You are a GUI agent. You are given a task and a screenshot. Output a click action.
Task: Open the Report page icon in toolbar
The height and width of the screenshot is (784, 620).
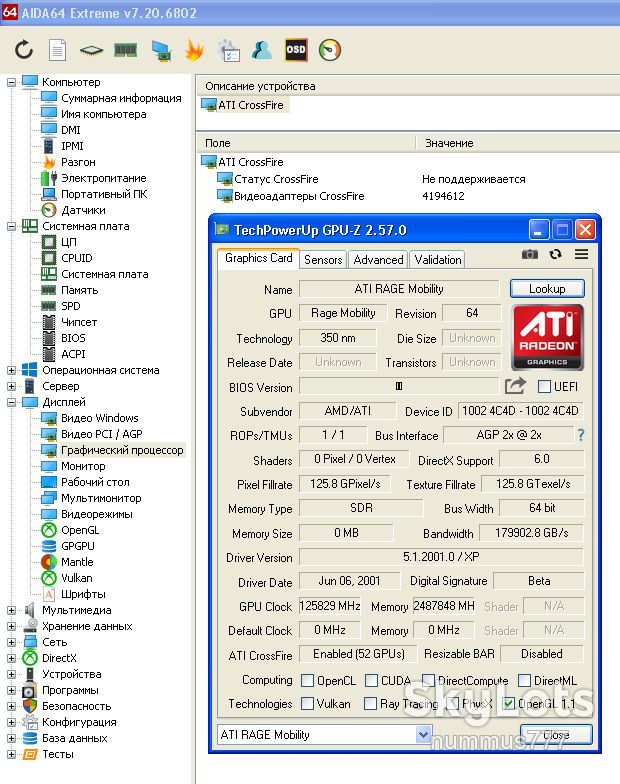point(58,50)
